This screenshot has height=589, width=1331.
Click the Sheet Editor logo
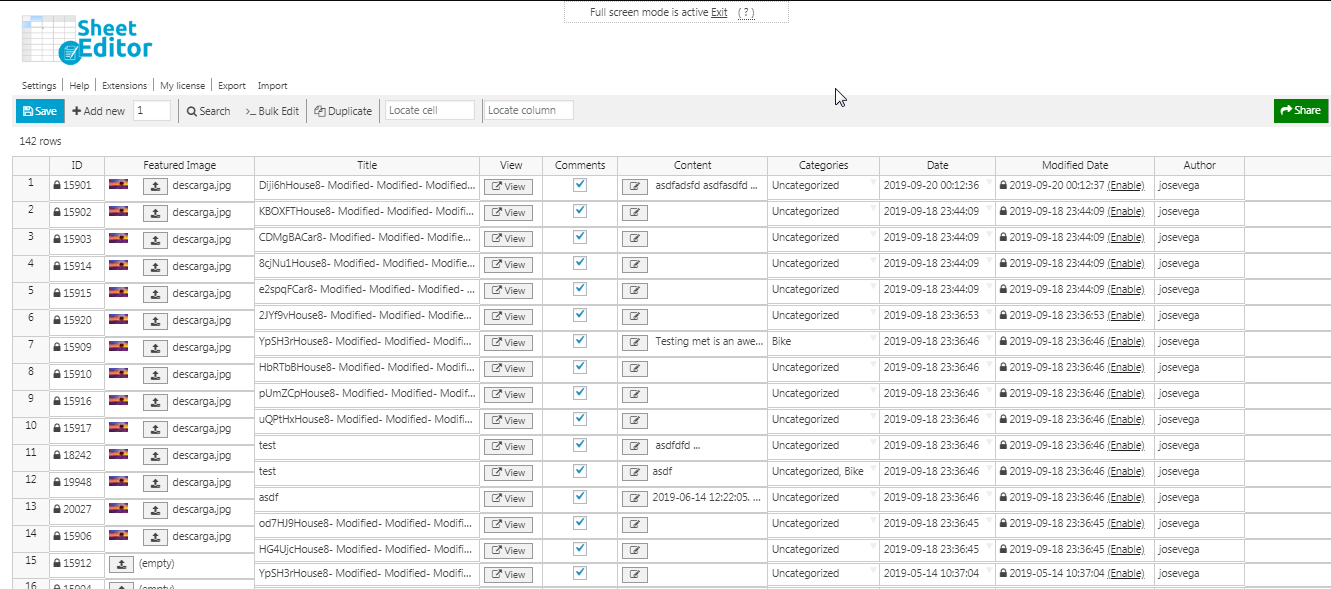click(87, 40)
